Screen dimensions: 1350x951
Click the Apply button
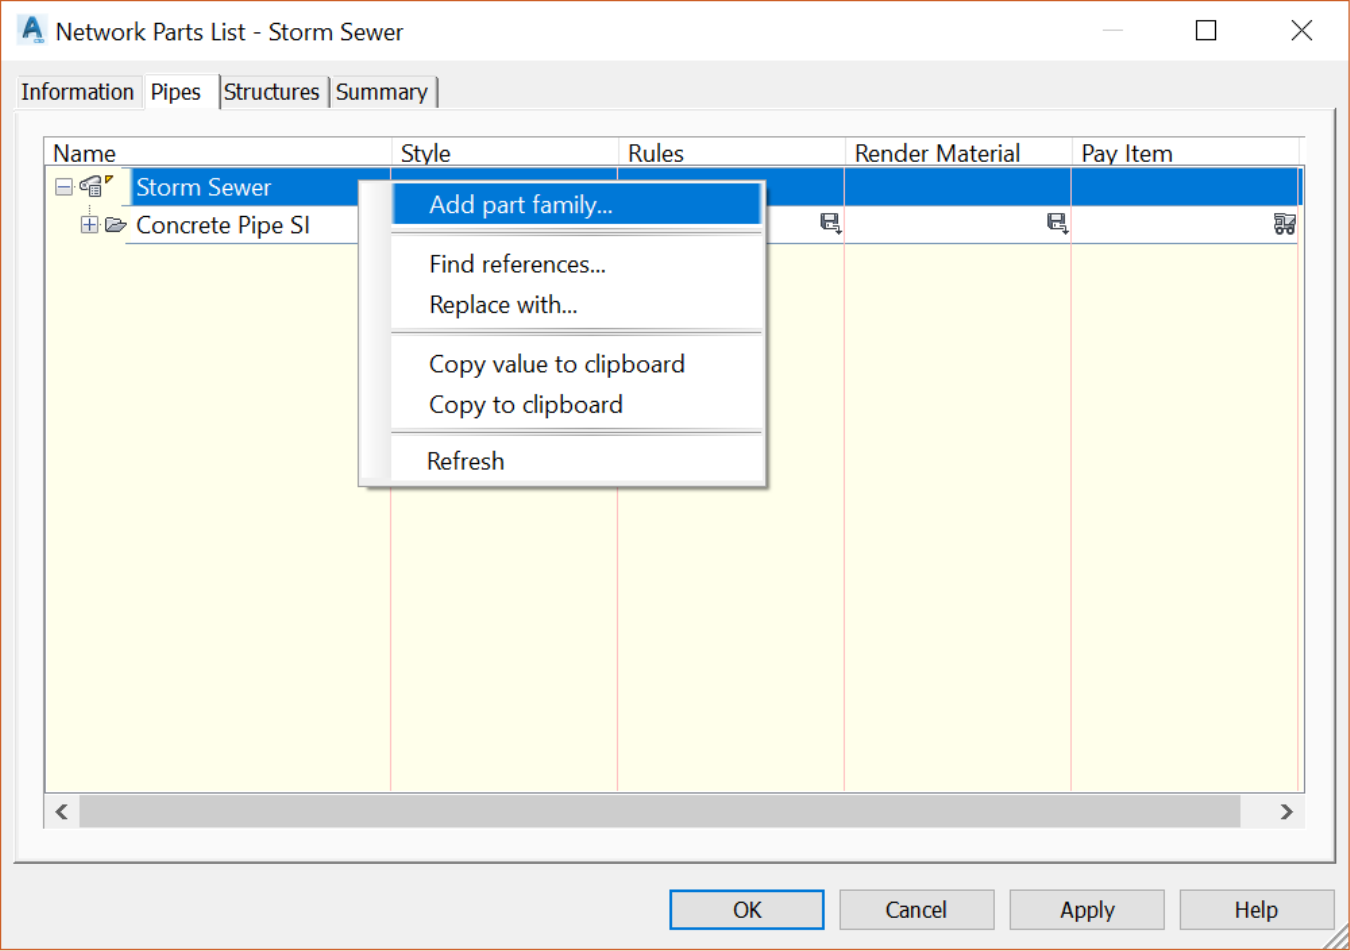[x=1087, y=910]
